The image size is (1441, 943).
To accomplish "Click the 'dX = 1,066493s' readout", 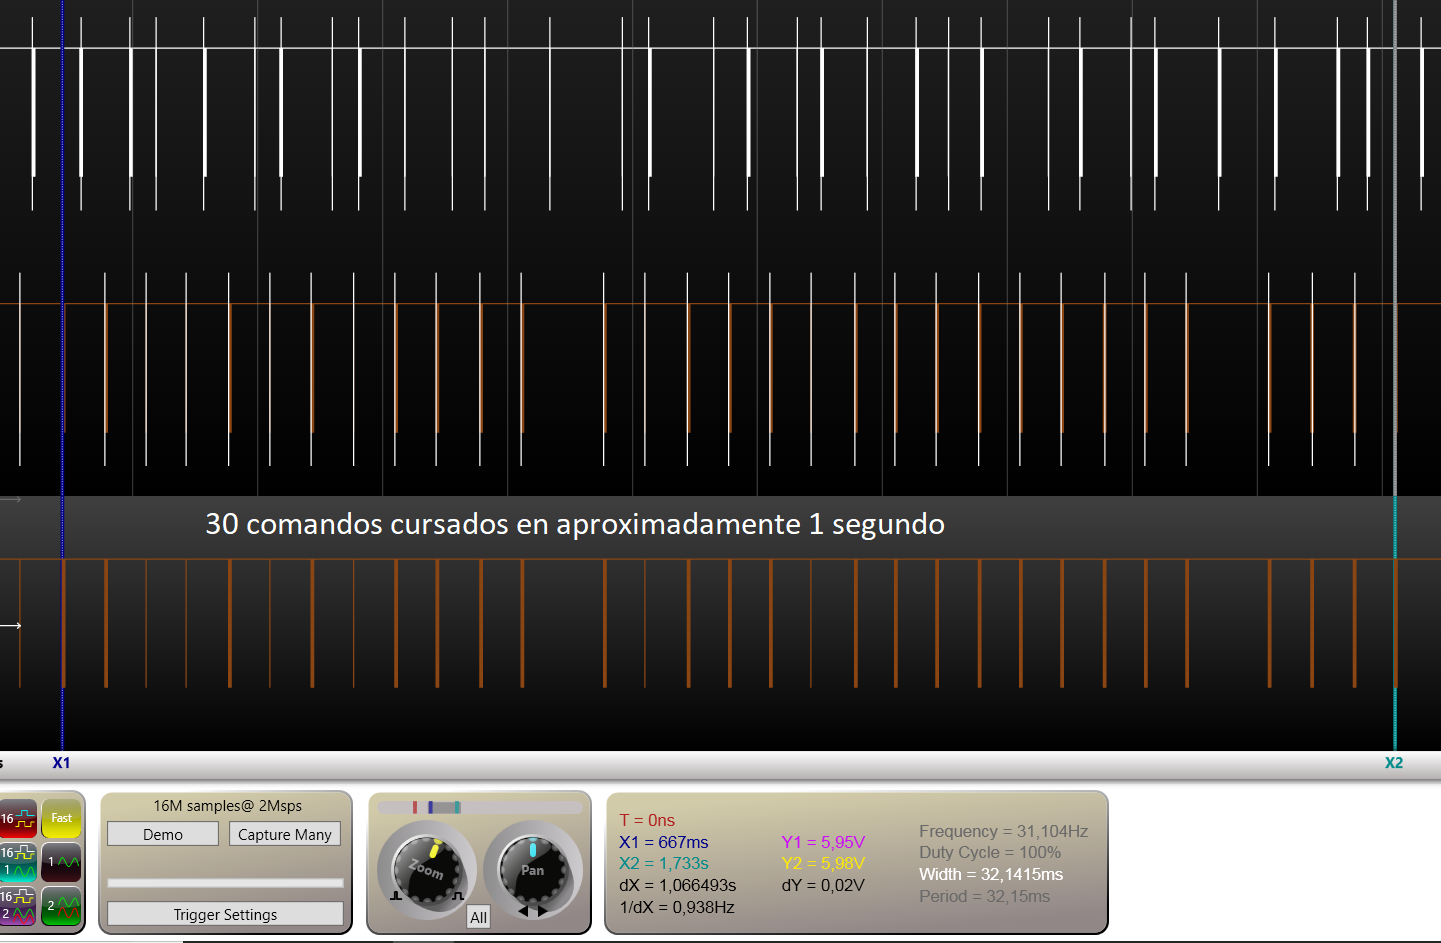I will point(678,885).
